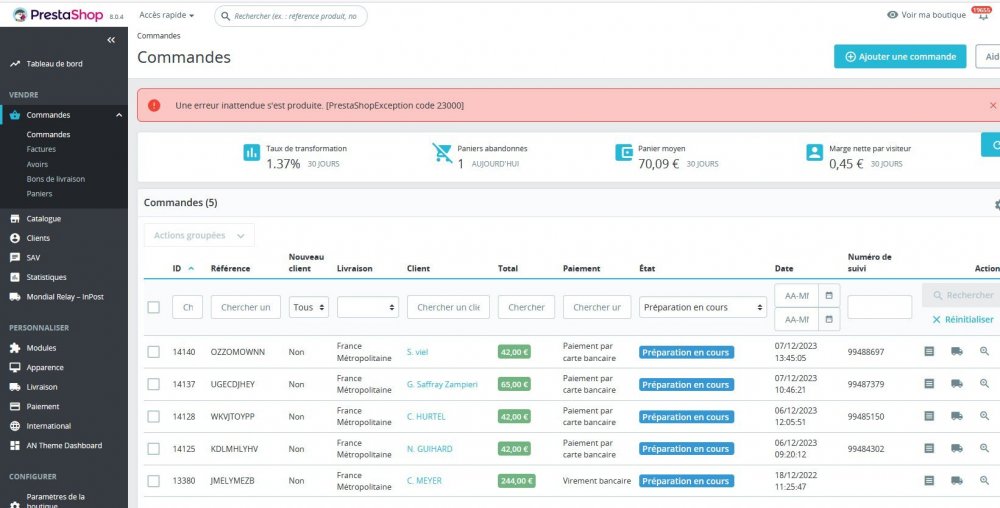Click Ajouter une commande button
1000x508 pixels.
point(900,56)
